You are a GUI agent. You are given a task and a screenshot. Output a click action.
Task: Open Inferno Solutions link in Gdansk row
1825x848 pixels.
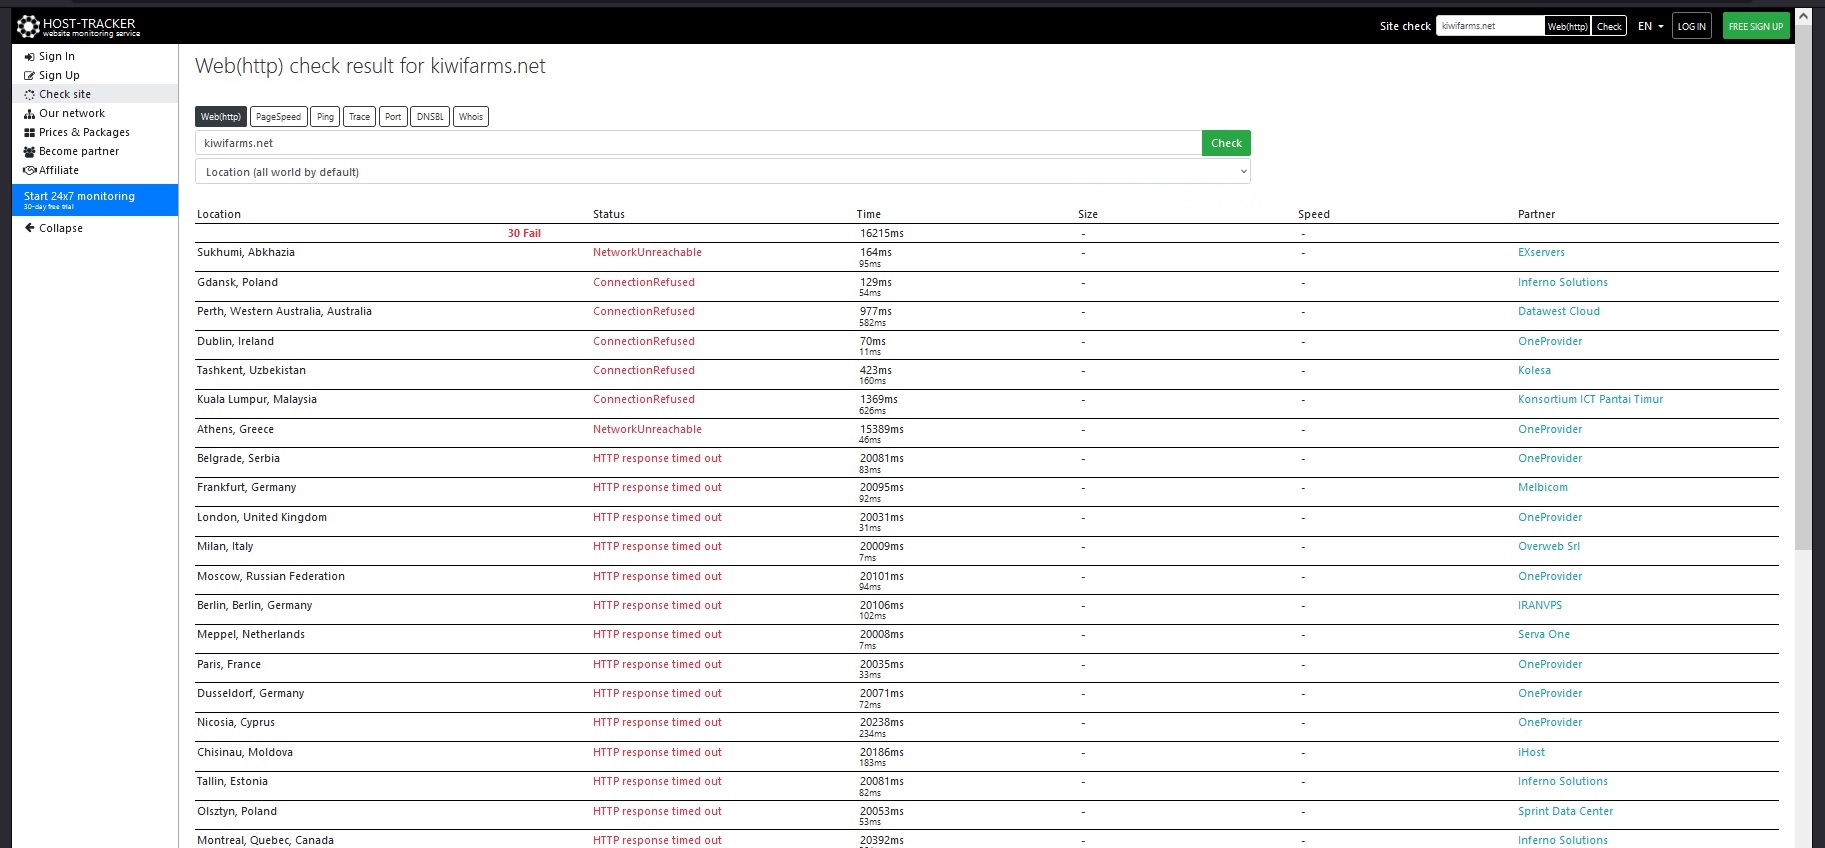pos(1563,283)
